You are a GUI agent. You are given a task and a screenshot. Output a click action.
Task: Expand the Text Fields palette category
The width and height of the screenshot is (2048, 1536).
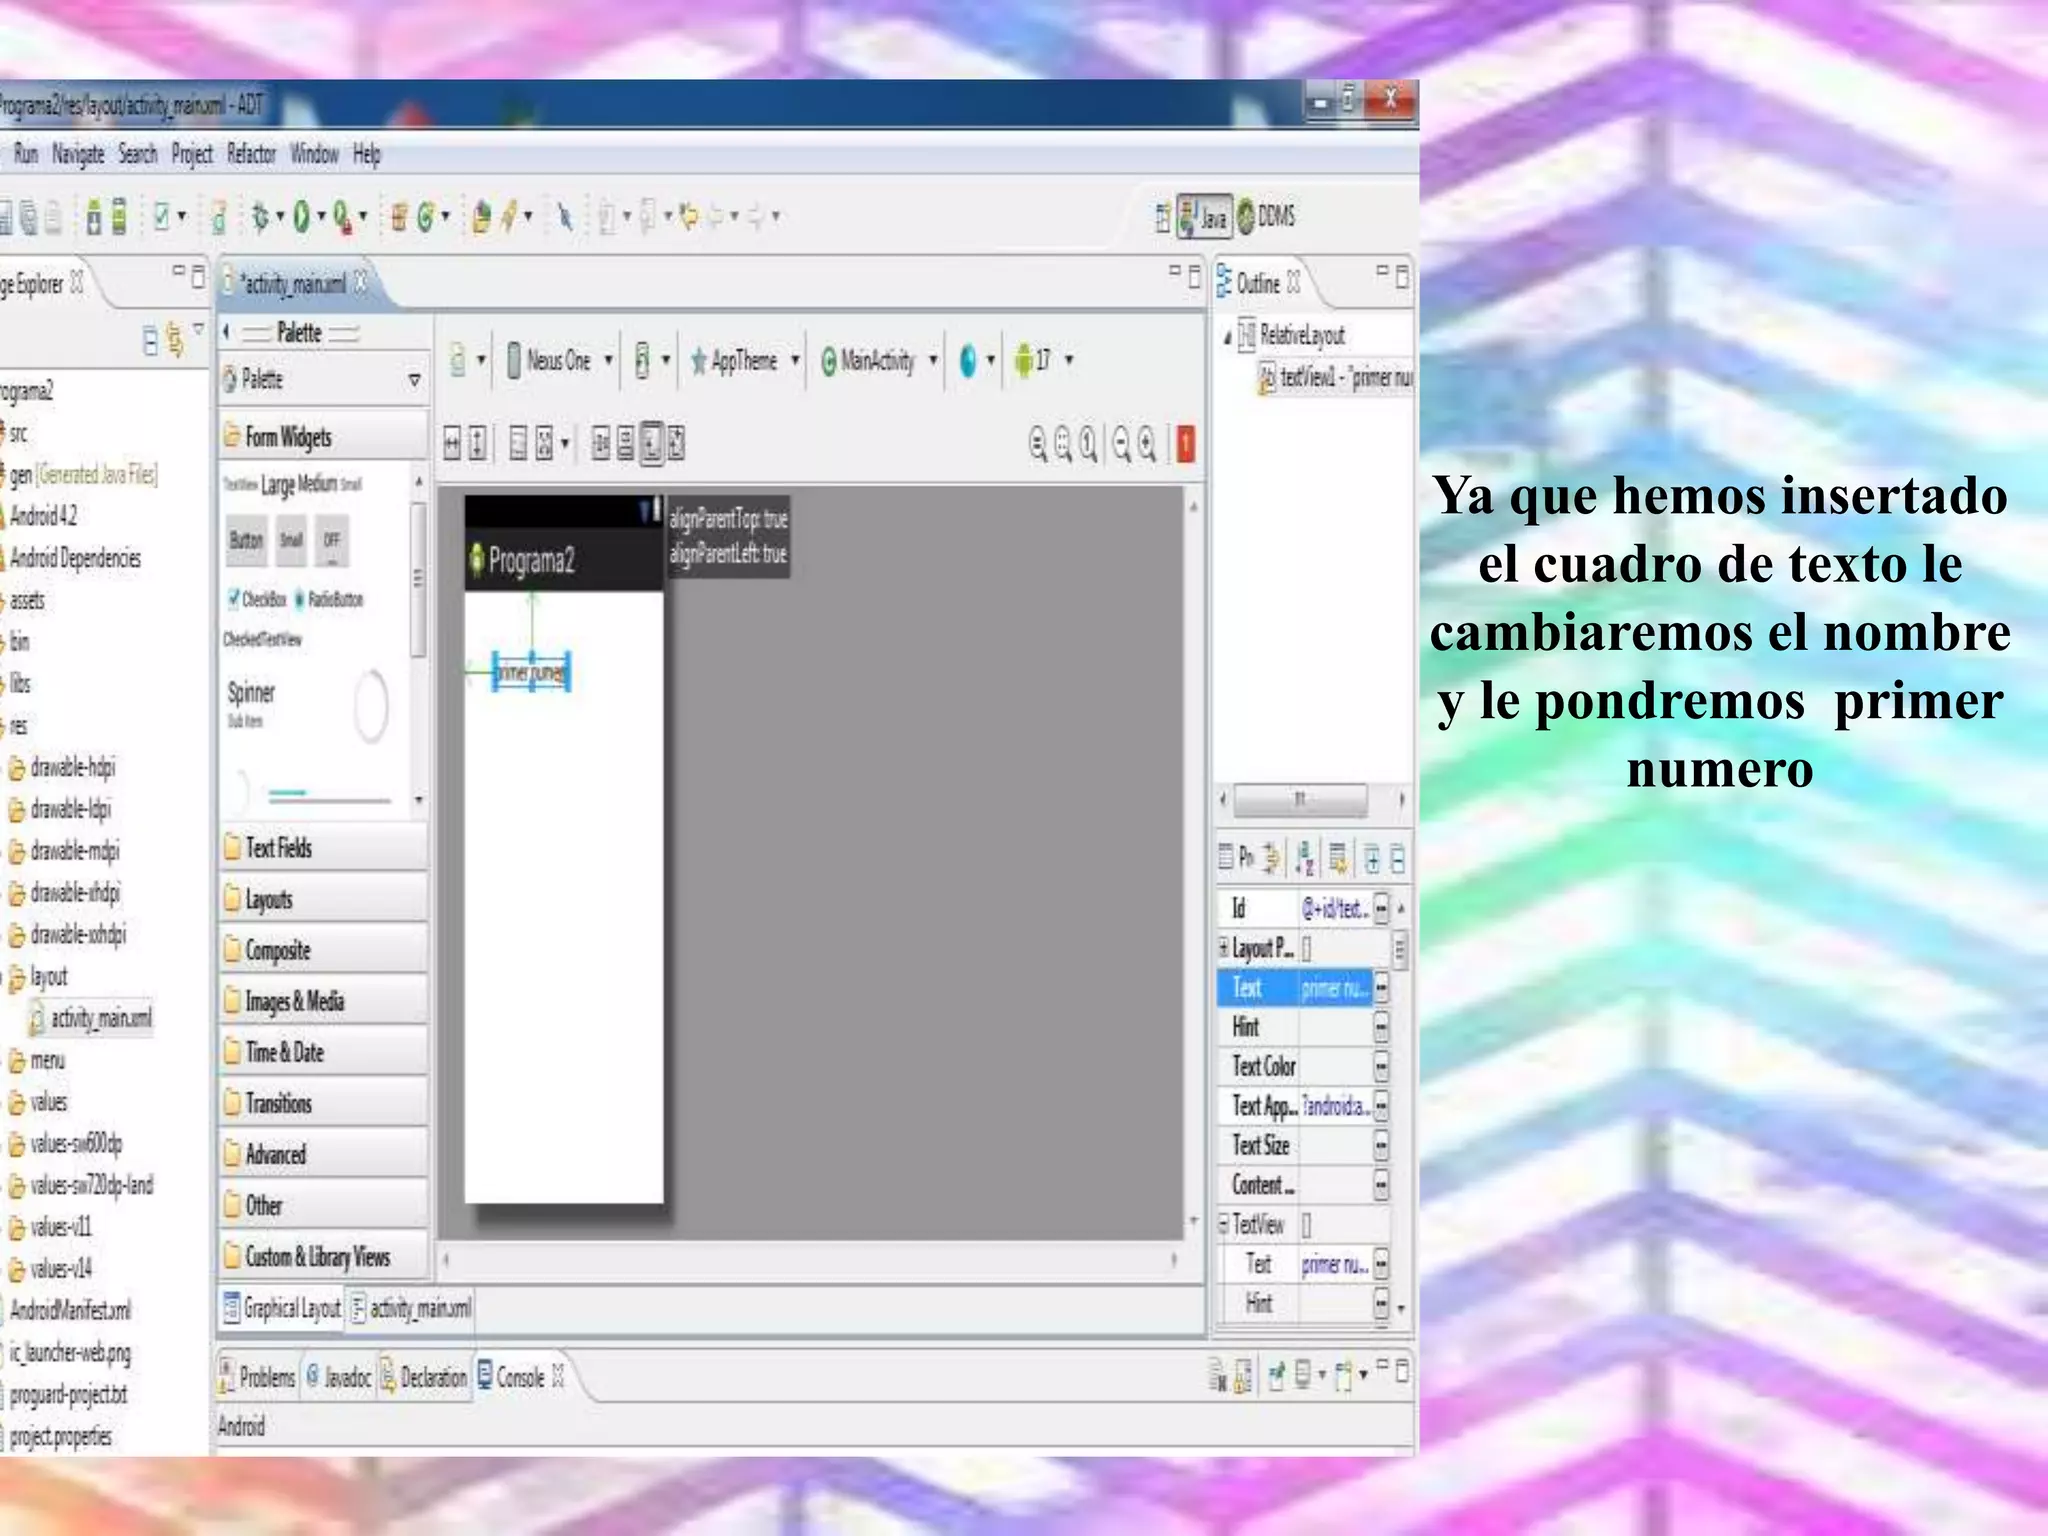(x=278, y=848)
